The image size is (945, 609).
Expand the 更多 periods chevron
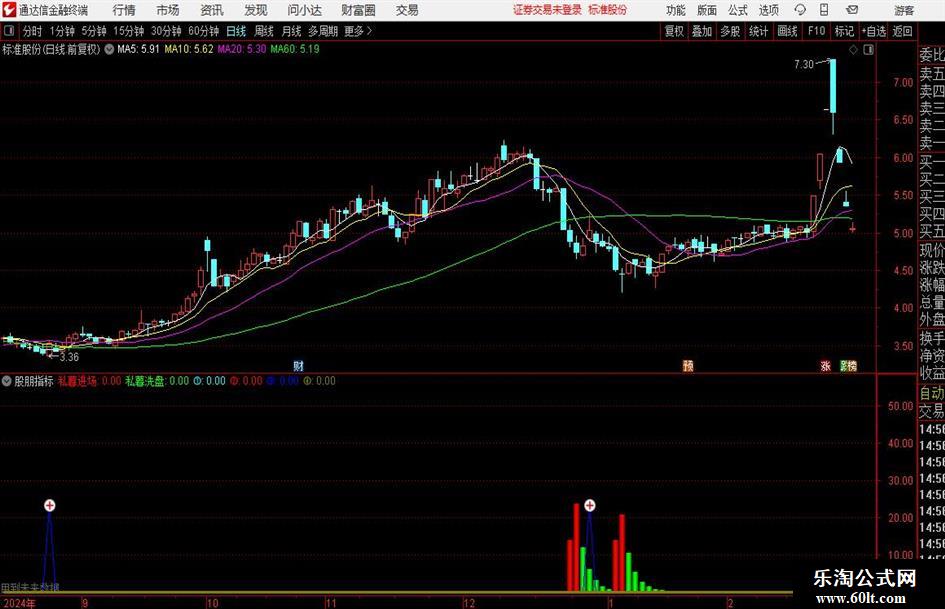coord(359,31)
